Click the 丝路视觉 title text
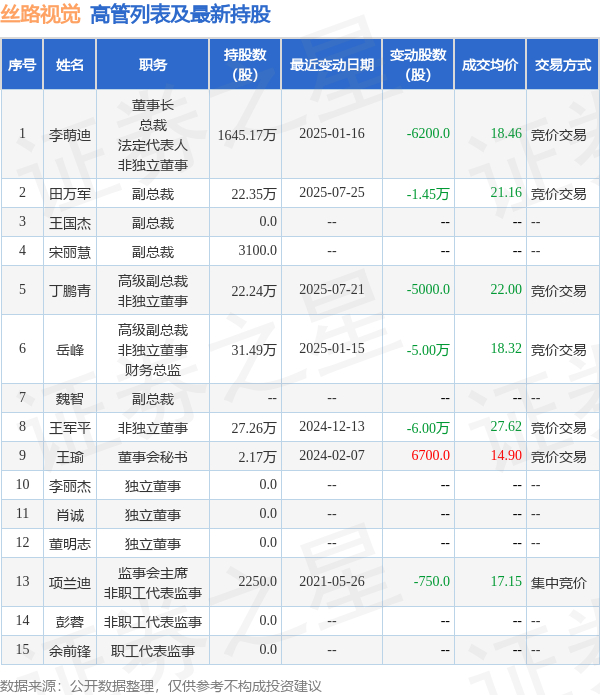The image size is (600, 695). tap(40, 15)
